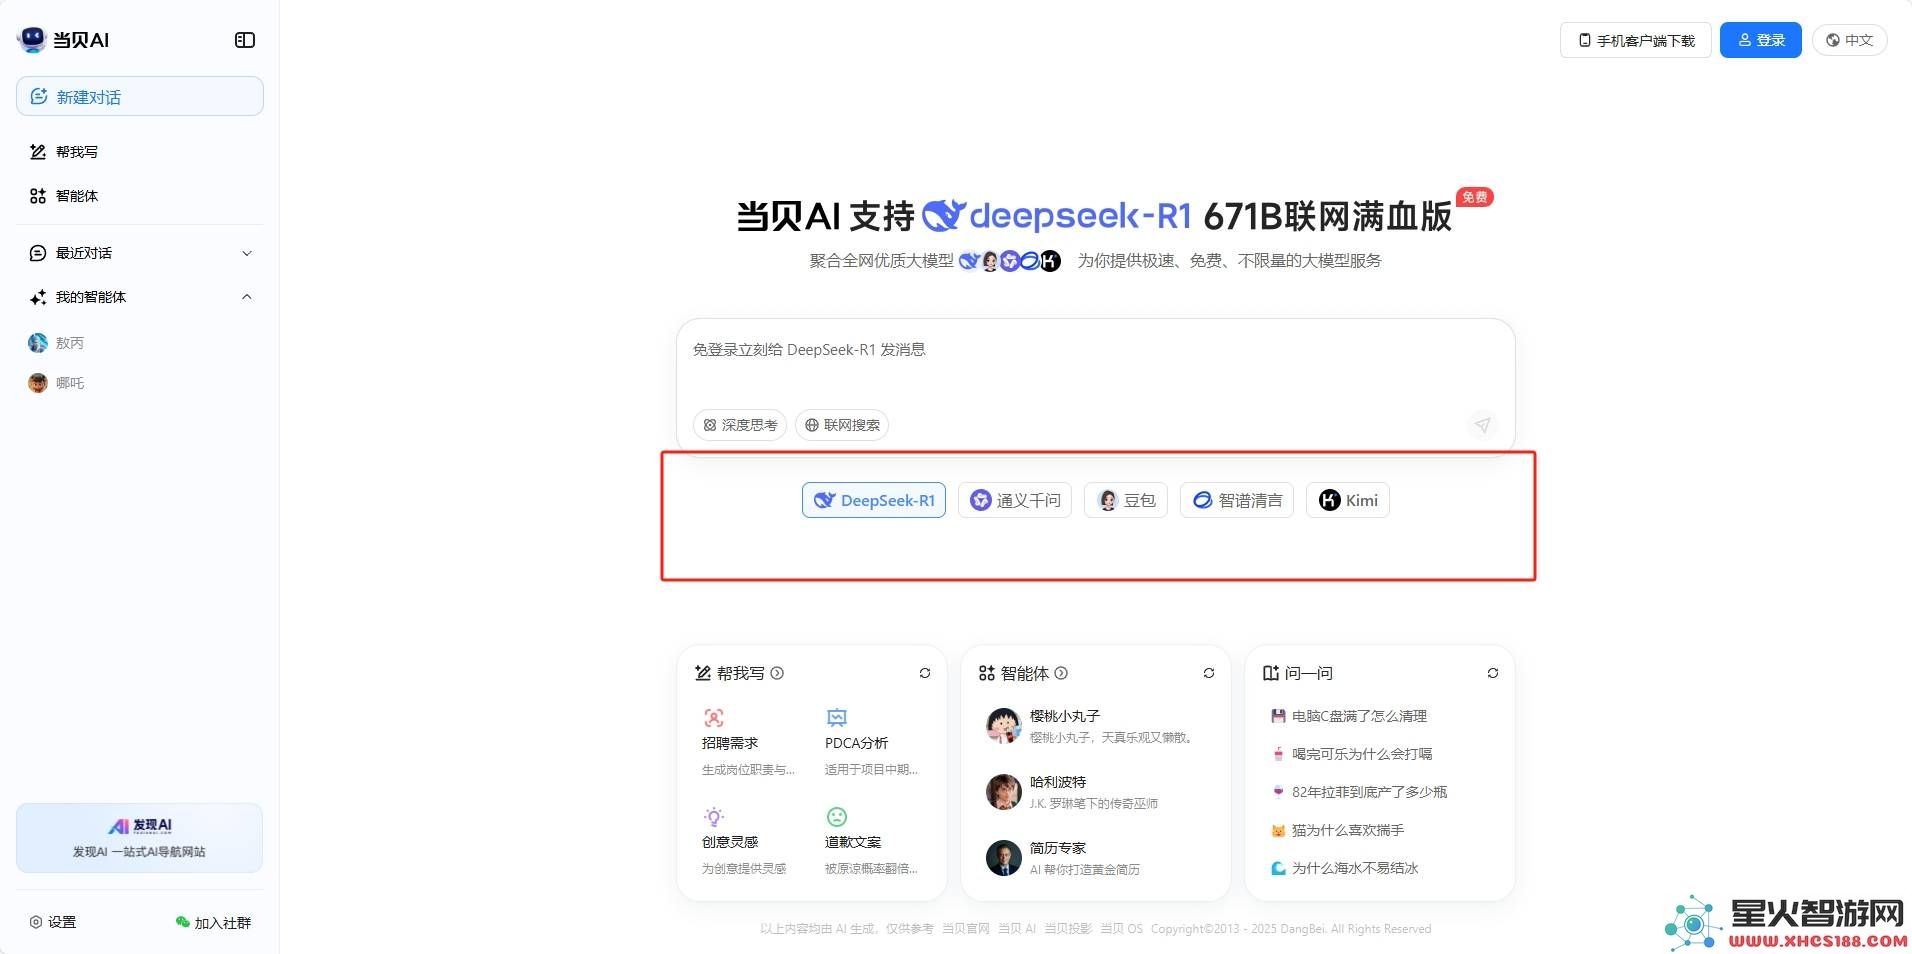Click the 当贝投影 footer link

(x=1068, y=929)
